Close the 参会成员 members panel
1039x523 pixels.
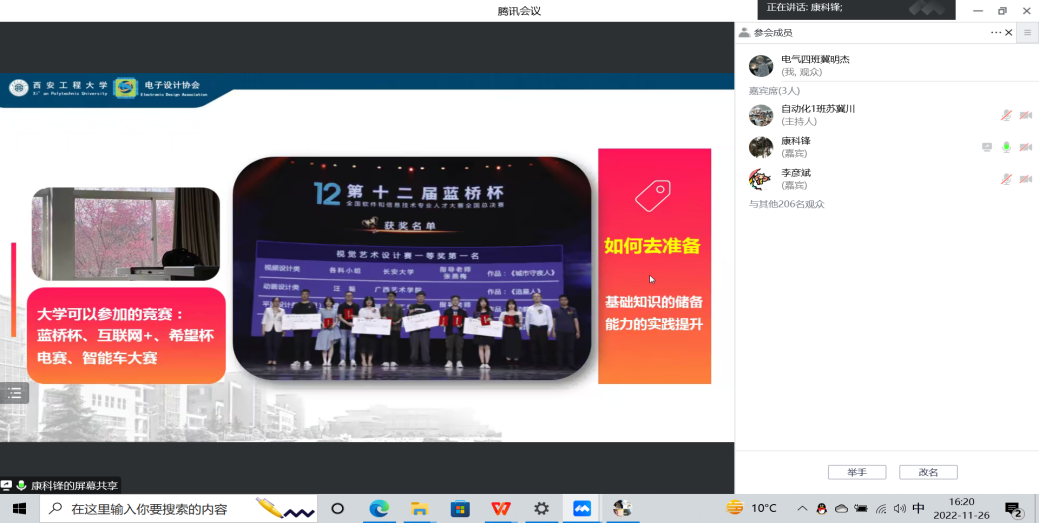[1009, 32]
